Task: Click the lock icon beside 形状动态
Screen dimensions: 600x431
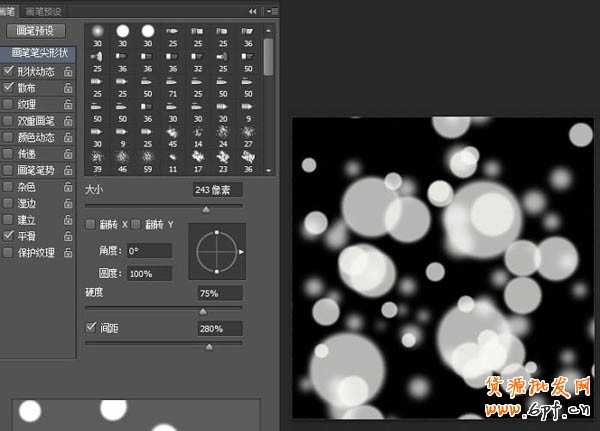Action: (68, 72)
